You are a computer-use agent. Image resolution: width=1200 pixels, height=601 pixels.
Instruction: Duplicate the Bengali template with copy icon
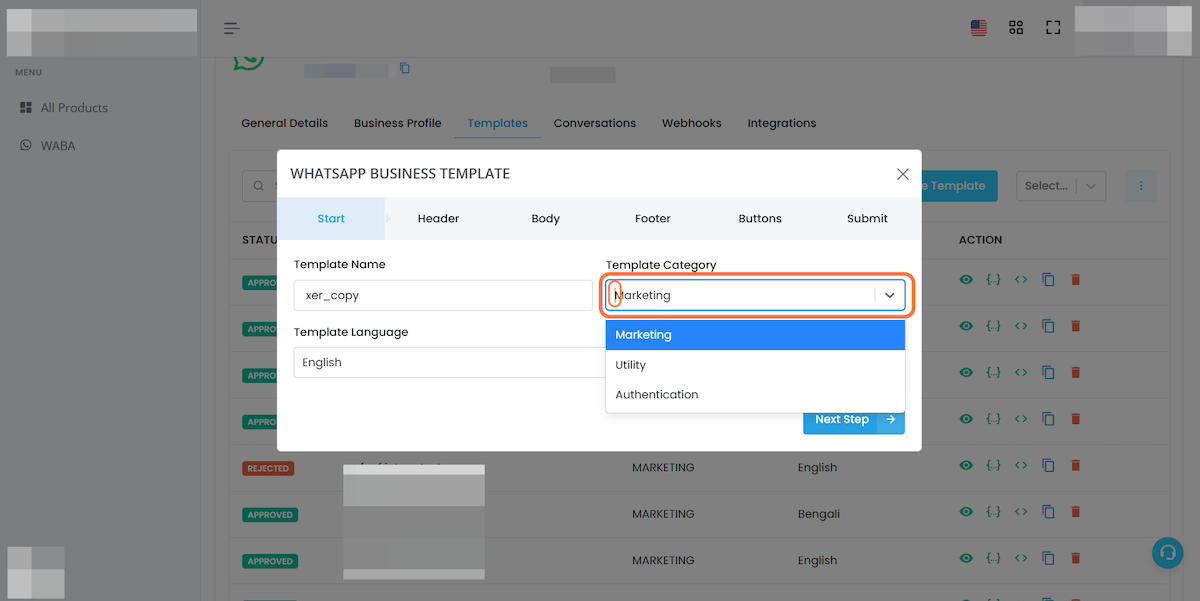tap(1048, 512)
